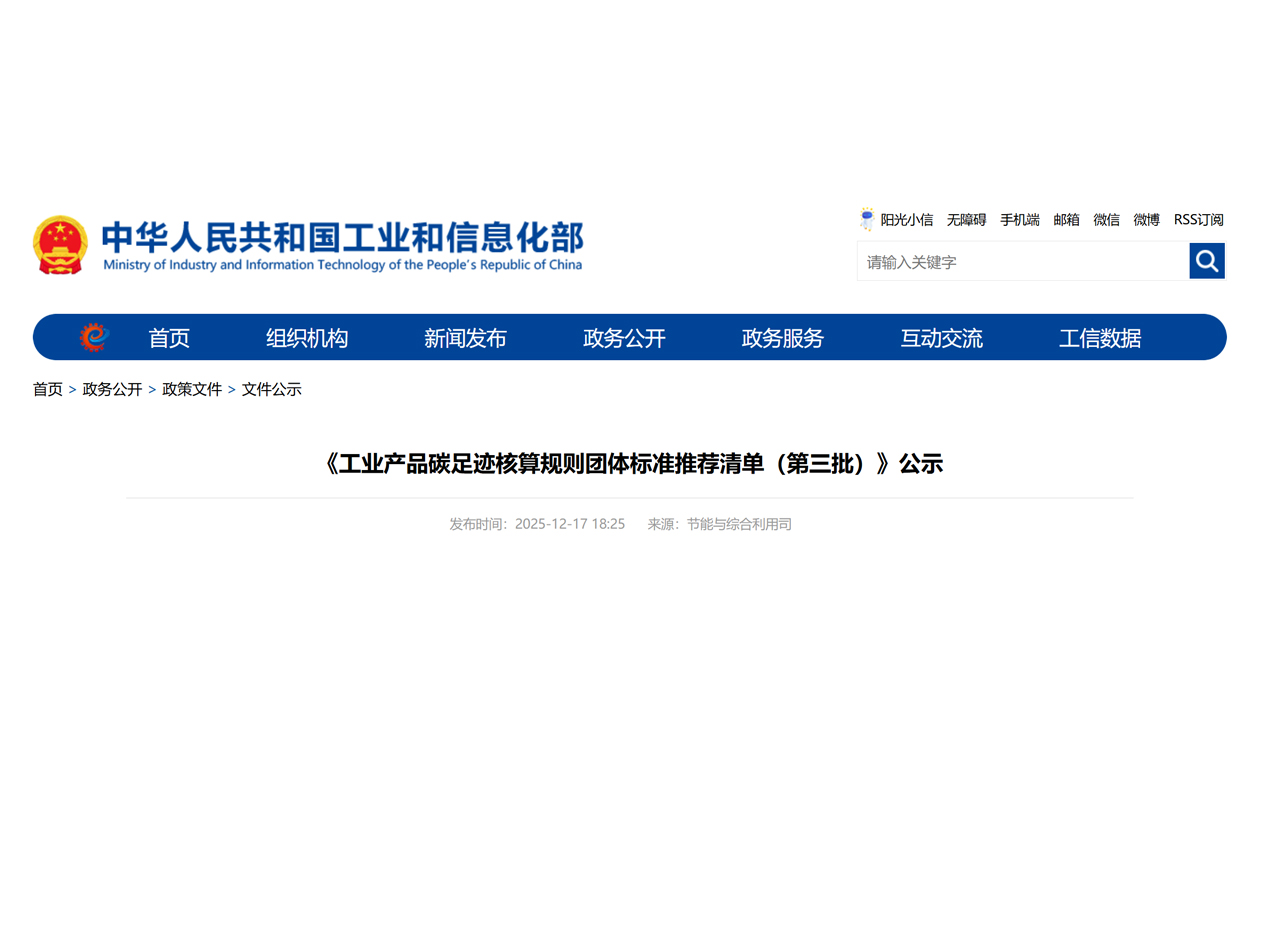1276x930 pixels.
Task: Click the 手机端 mobile version link
Action: (x=1019, y=220)
